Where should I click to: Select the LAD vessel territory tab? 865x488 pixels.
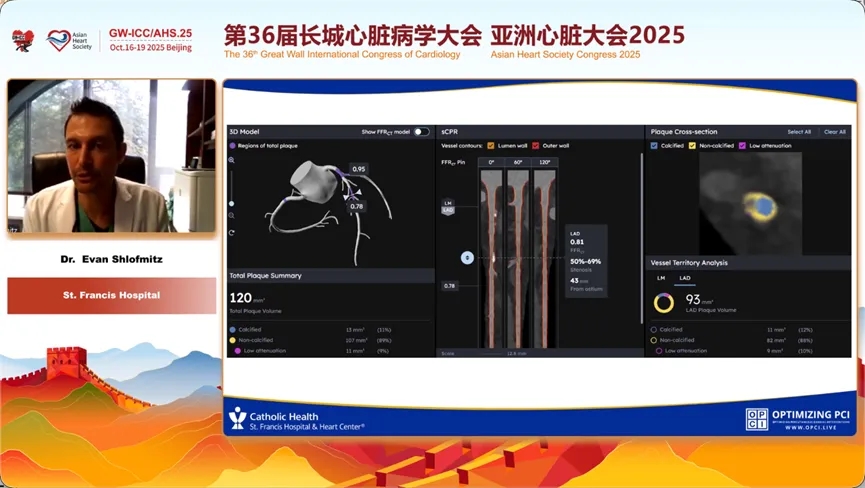pos(685,278)
